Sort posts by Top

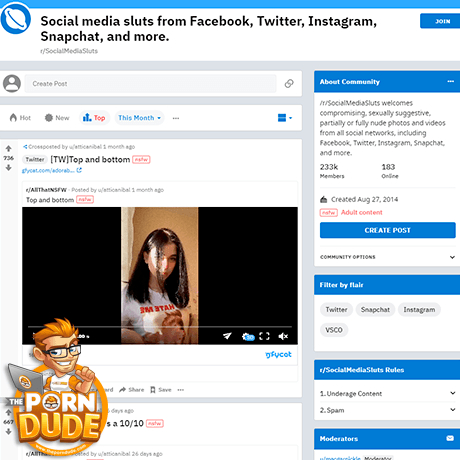pos(94,118)
